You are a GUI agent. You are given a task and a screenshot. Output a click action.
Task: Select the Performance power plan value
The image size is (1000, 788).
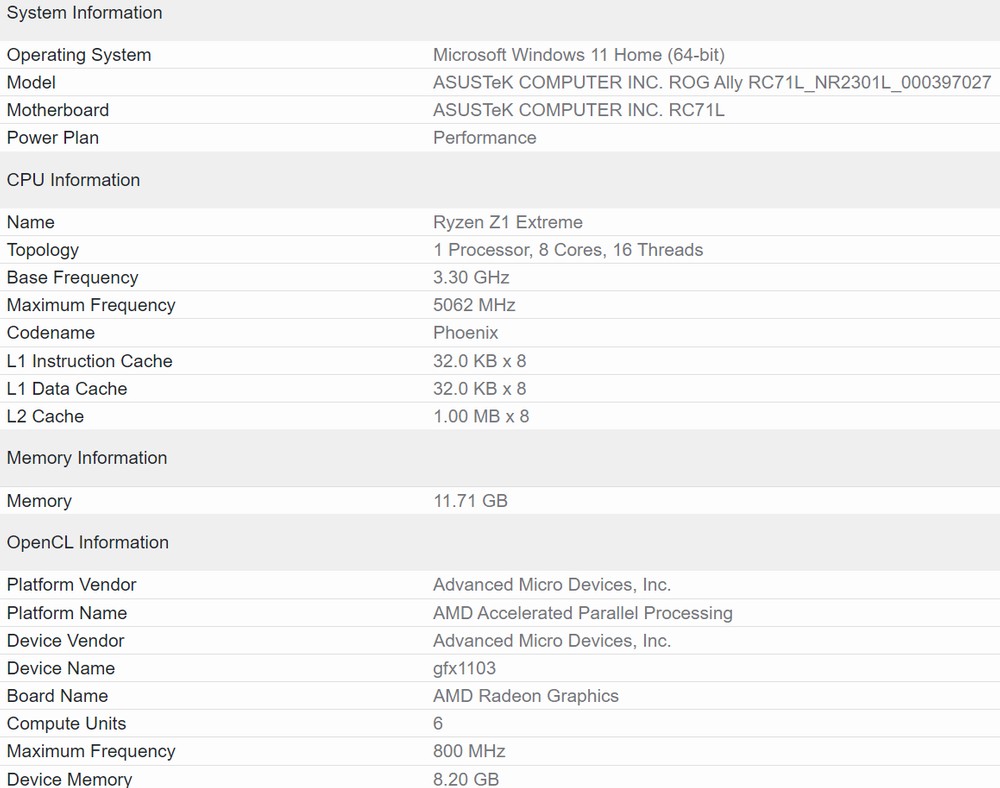484,138
